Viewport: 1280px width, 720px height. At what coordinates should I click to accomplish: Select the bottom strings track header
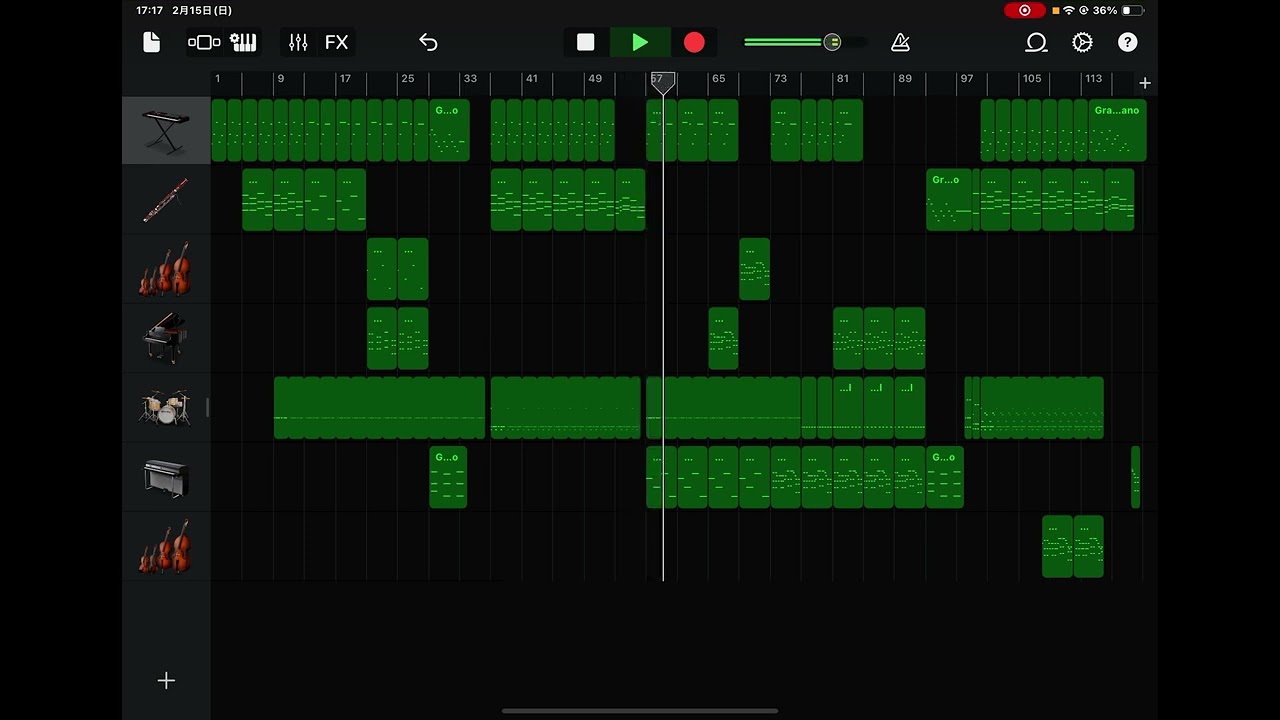[166, 547]
